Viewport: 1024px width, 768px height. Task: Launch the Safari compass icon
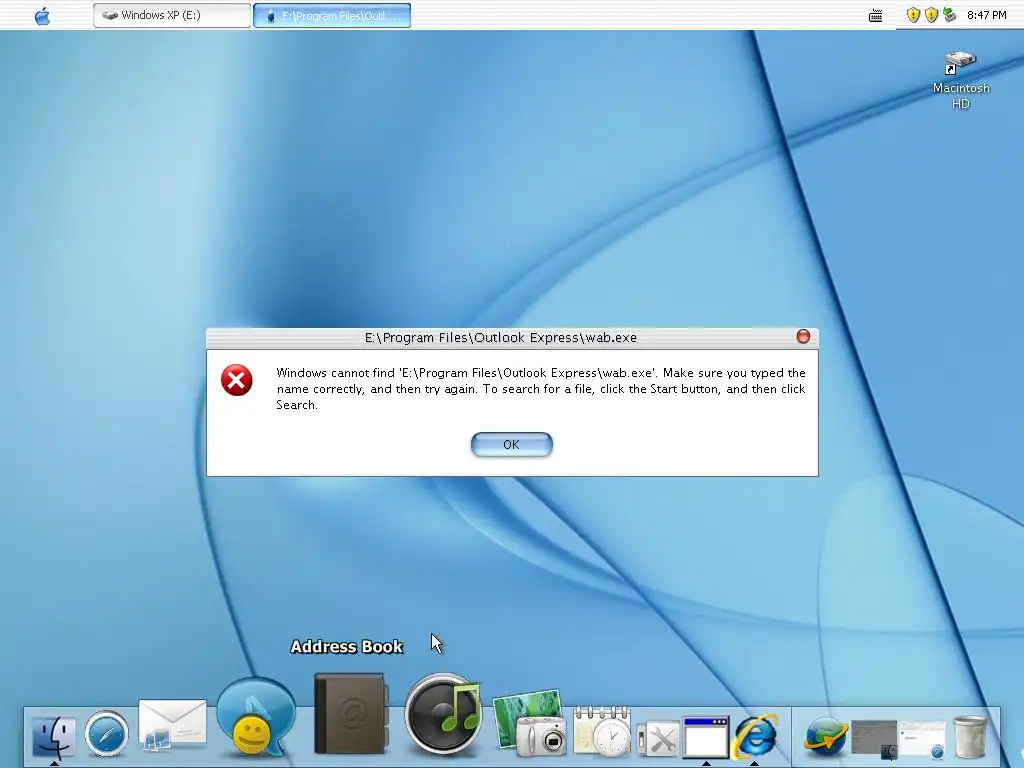(106, 733)
